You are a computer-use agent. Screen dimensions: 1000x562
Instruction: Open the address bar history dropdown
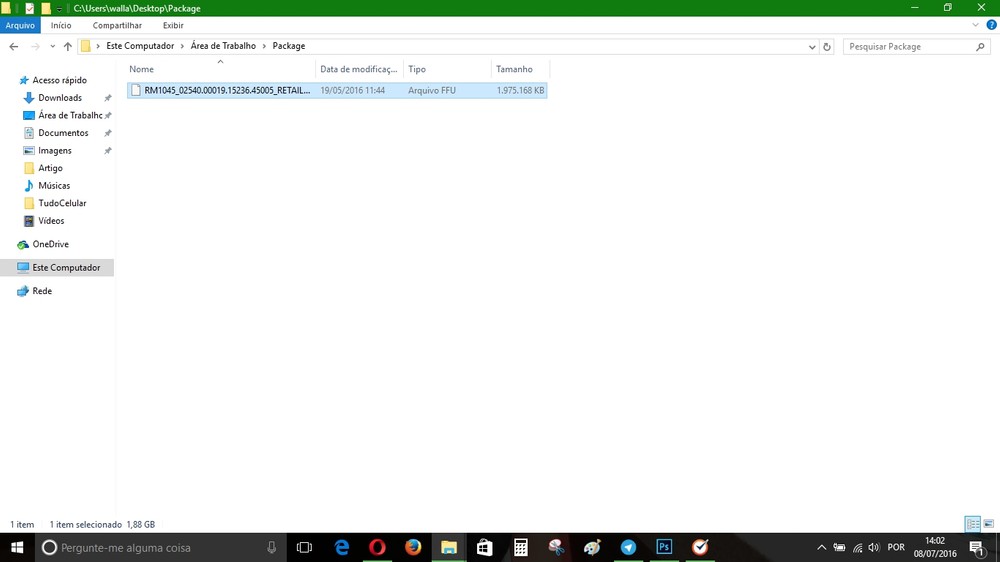click(x=811, y=46)
